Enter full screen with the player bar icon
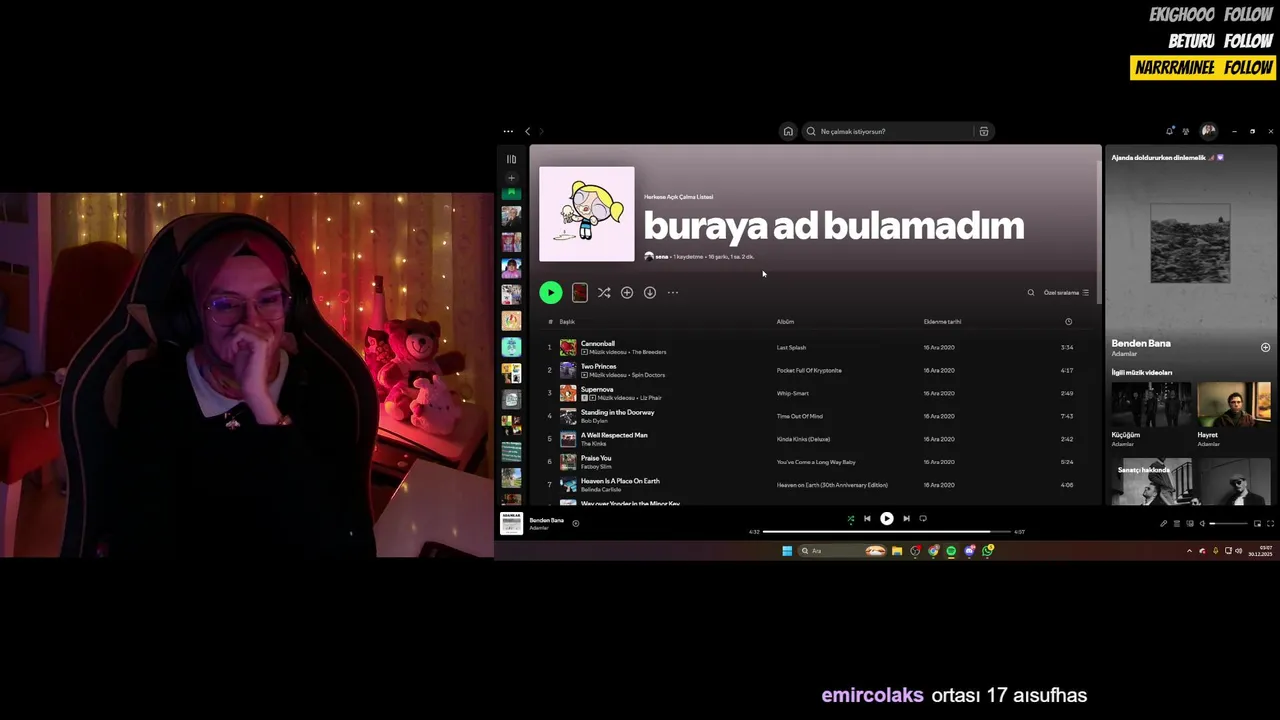The height and width of the screenshot is (720, 1280). [1271, 524]
